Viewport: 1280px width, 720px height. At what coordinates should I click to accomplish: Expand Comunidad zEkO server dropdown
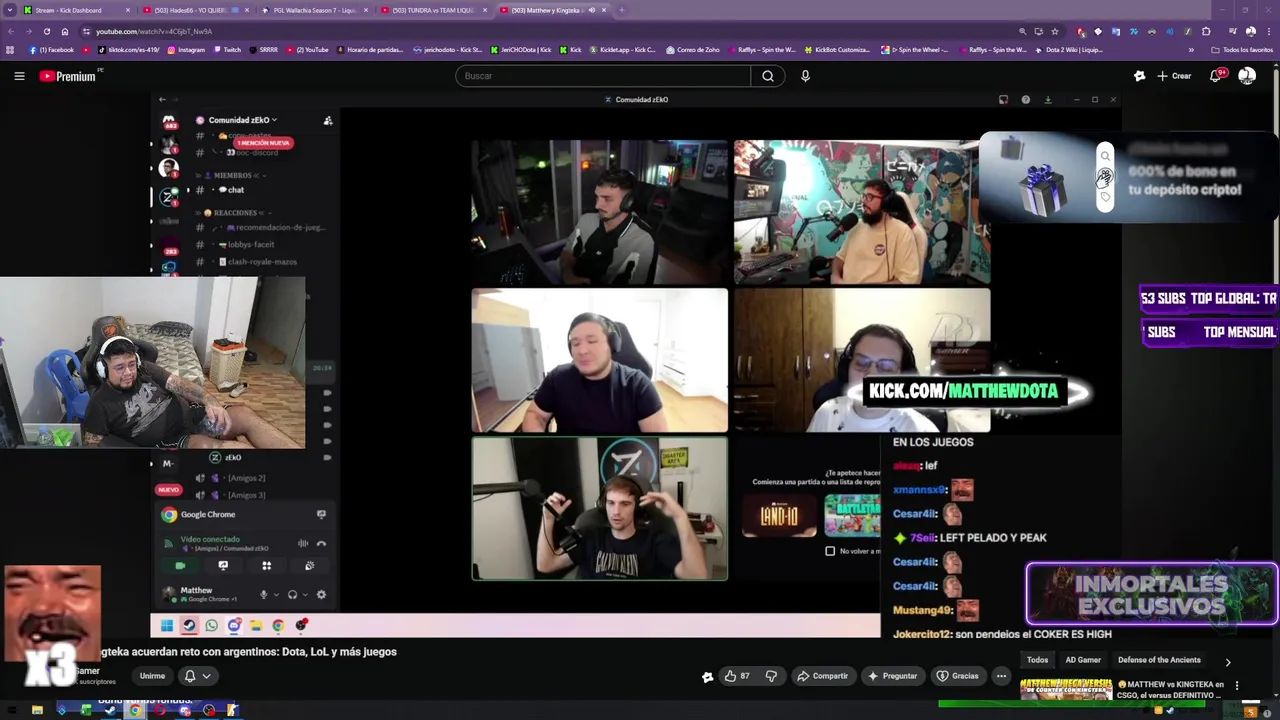(243, 120)
